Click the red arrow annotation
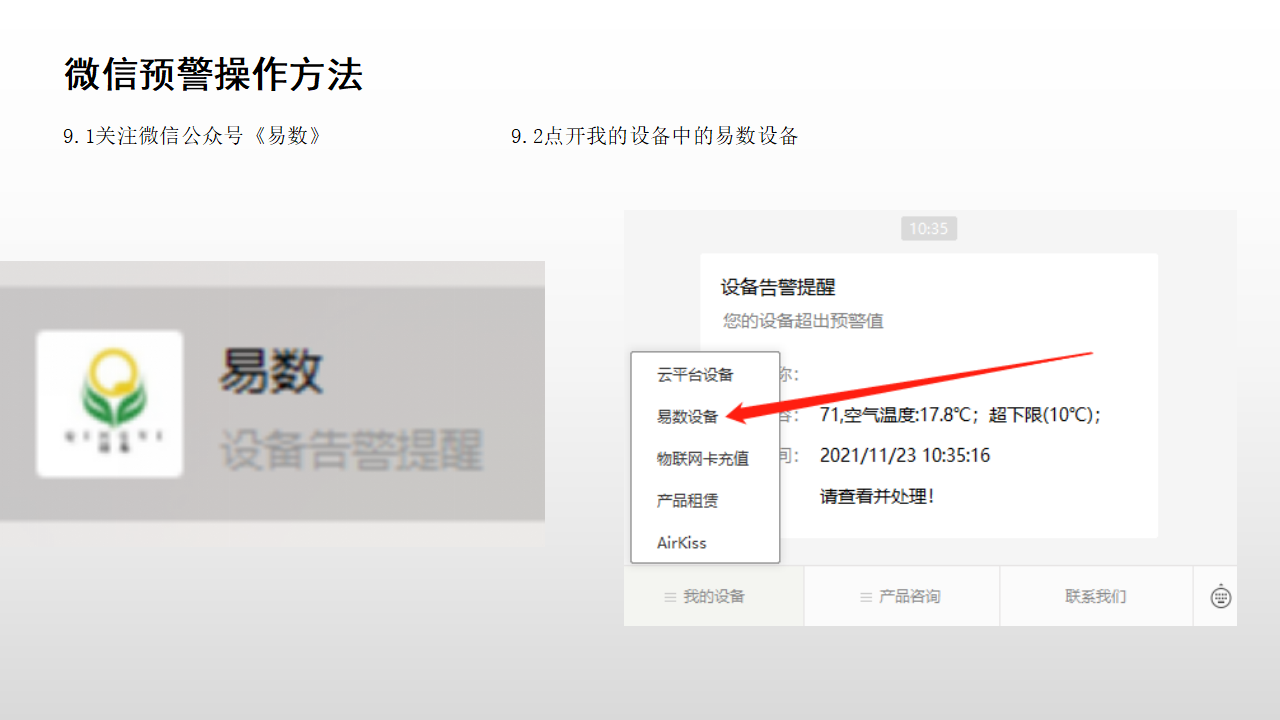 click(910, 383)
